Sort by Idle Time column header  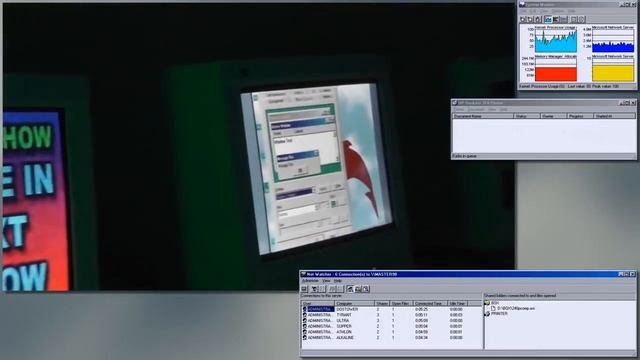[458, 303]
